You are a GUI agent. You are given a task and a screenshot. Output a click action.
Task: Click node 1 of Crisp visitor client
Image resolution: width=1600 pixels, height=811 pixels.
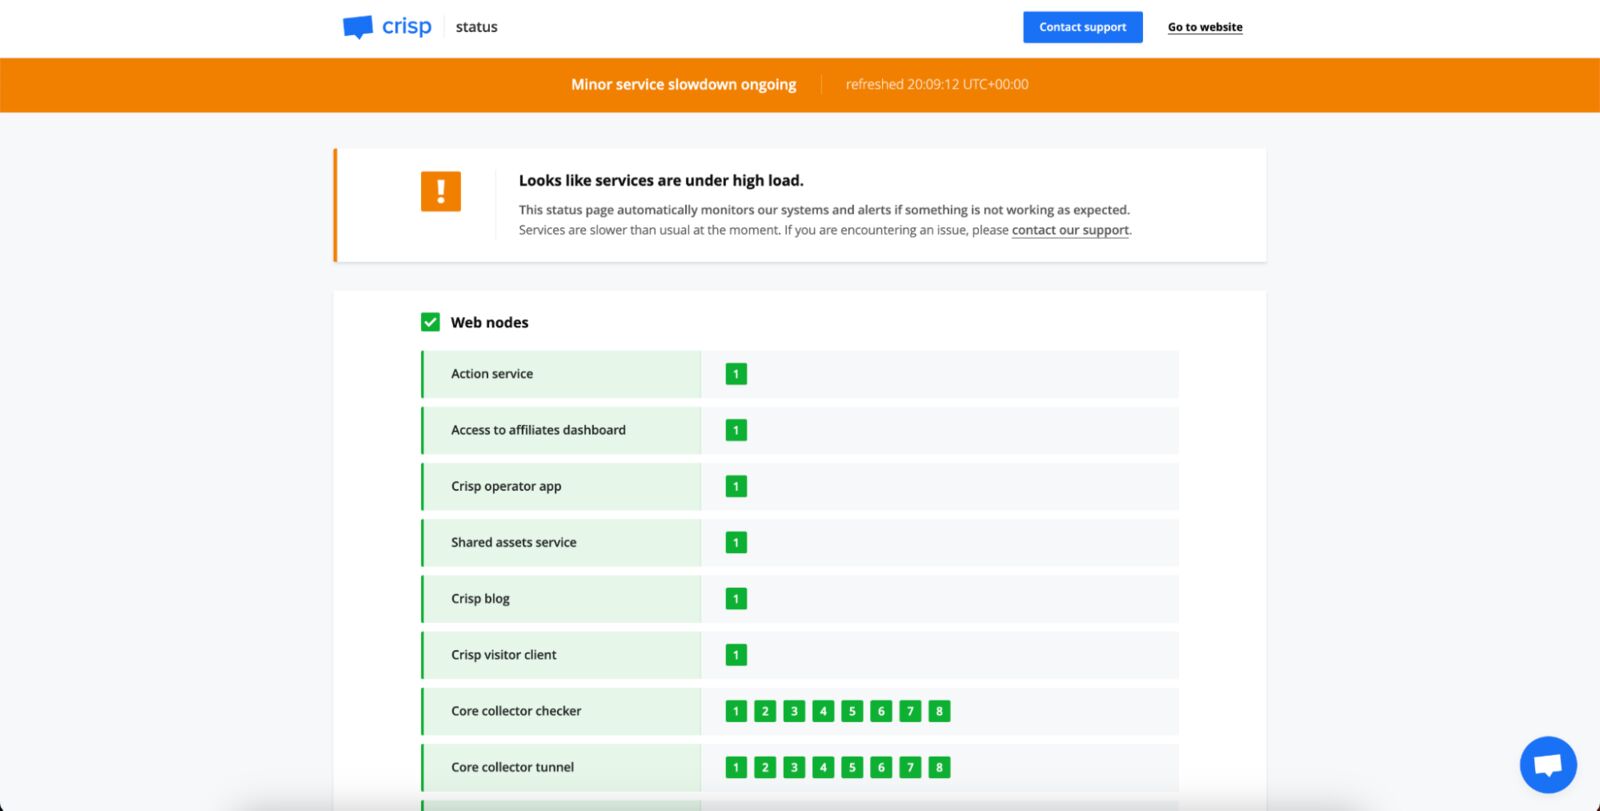pos(736,655)
